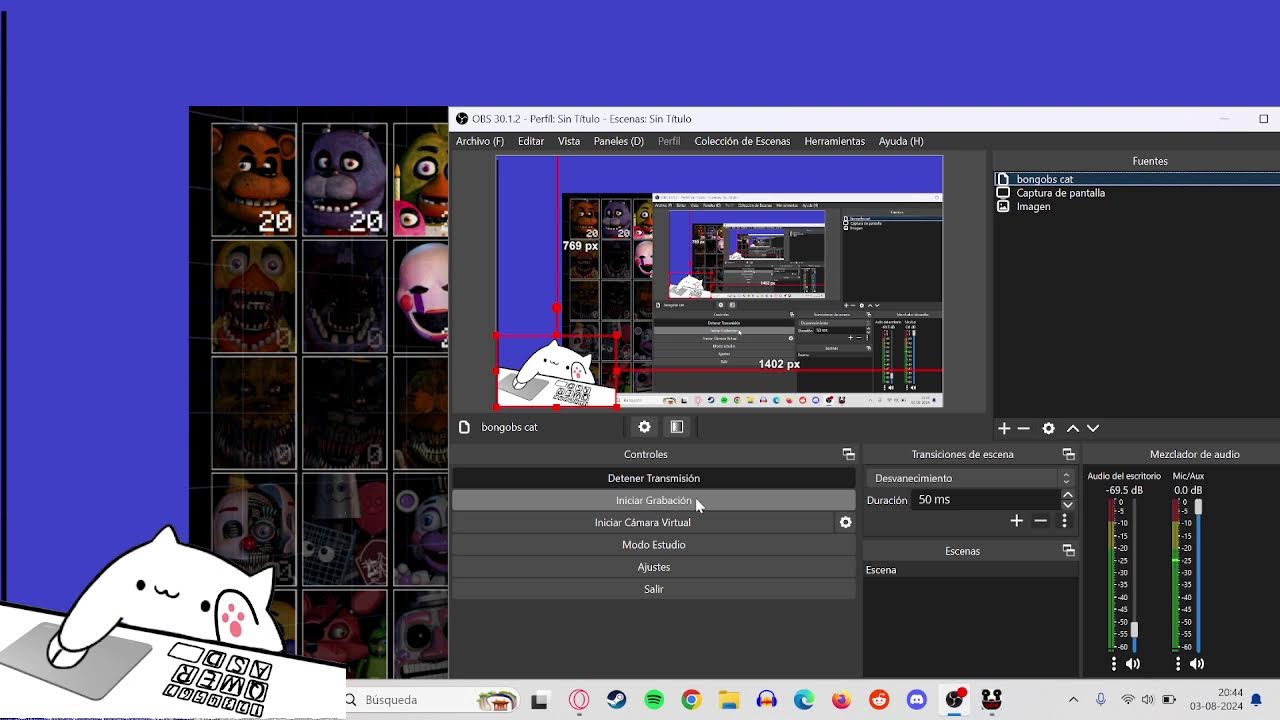Open the Ayuda (H) menu
Viewport: 1280px width, 720px height.
click(x=901, y=141)
